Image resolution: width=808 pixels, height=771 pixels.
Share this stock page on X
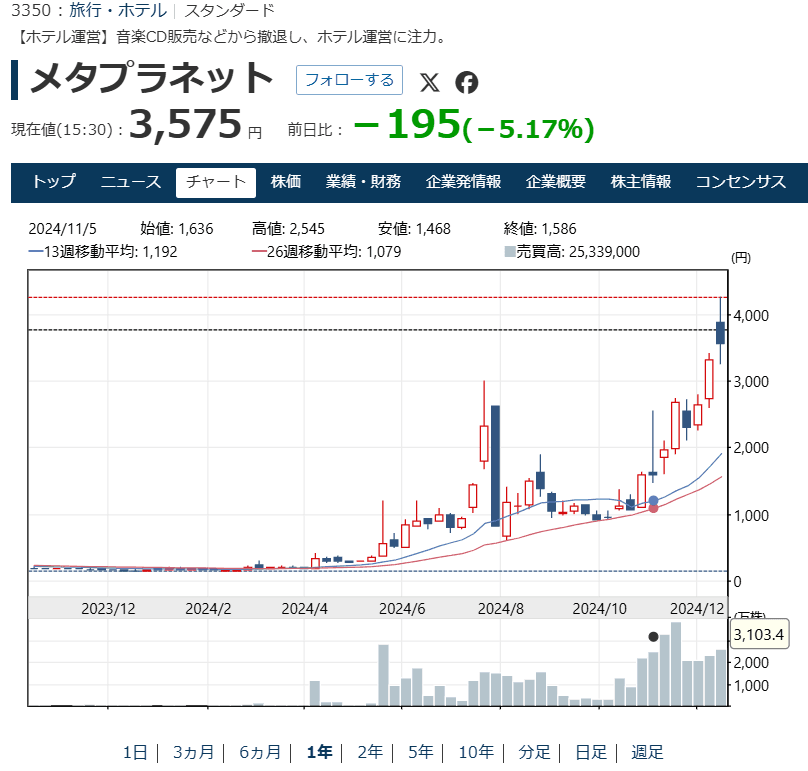[x=431, y=83]
